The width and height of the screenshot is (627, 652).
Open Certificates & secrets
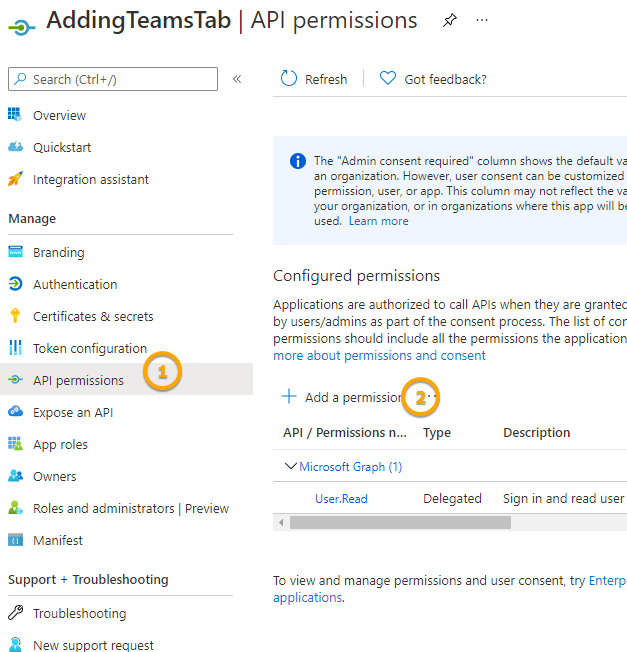pyautogui.click(x=93, y=316)
